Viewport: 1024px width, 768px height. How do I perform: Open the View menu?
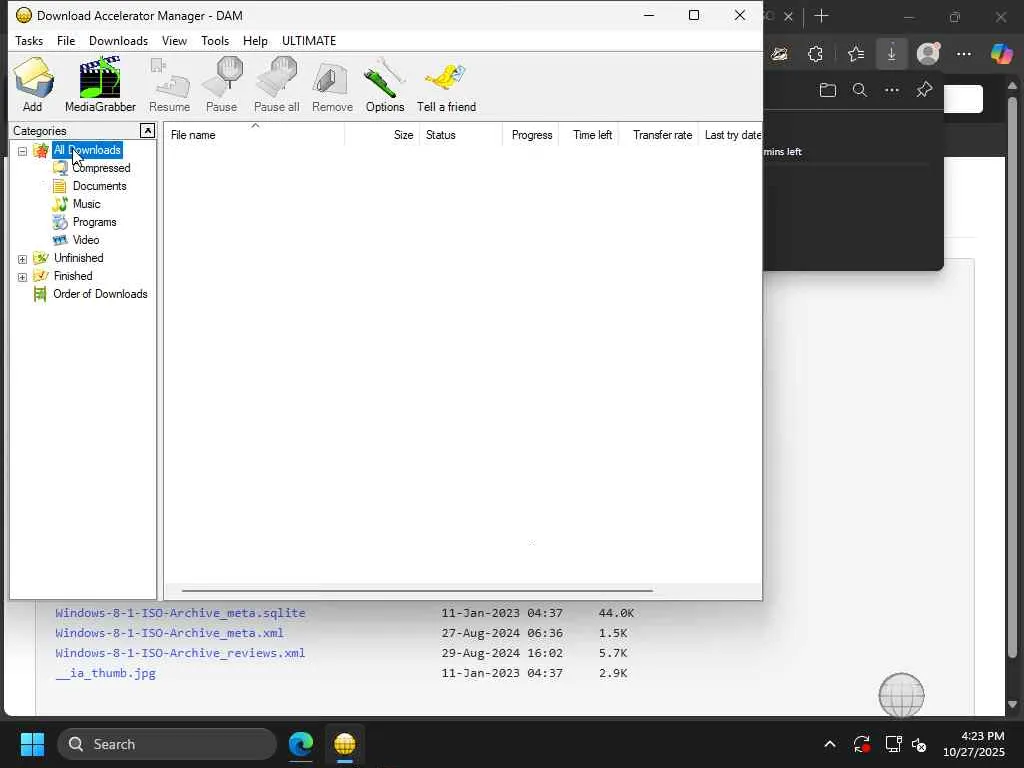point(174,40)
